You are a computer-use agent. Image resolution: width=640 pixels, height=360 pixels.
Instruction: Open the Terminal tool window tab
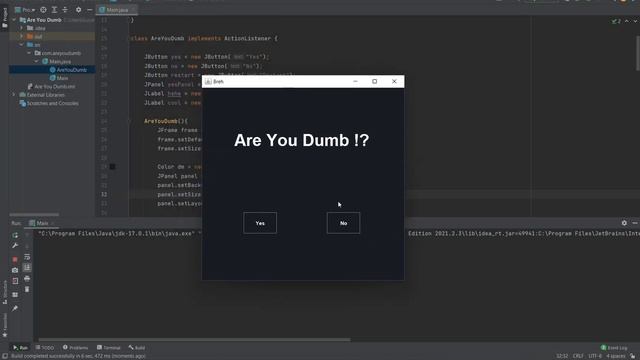coord(109,348)
